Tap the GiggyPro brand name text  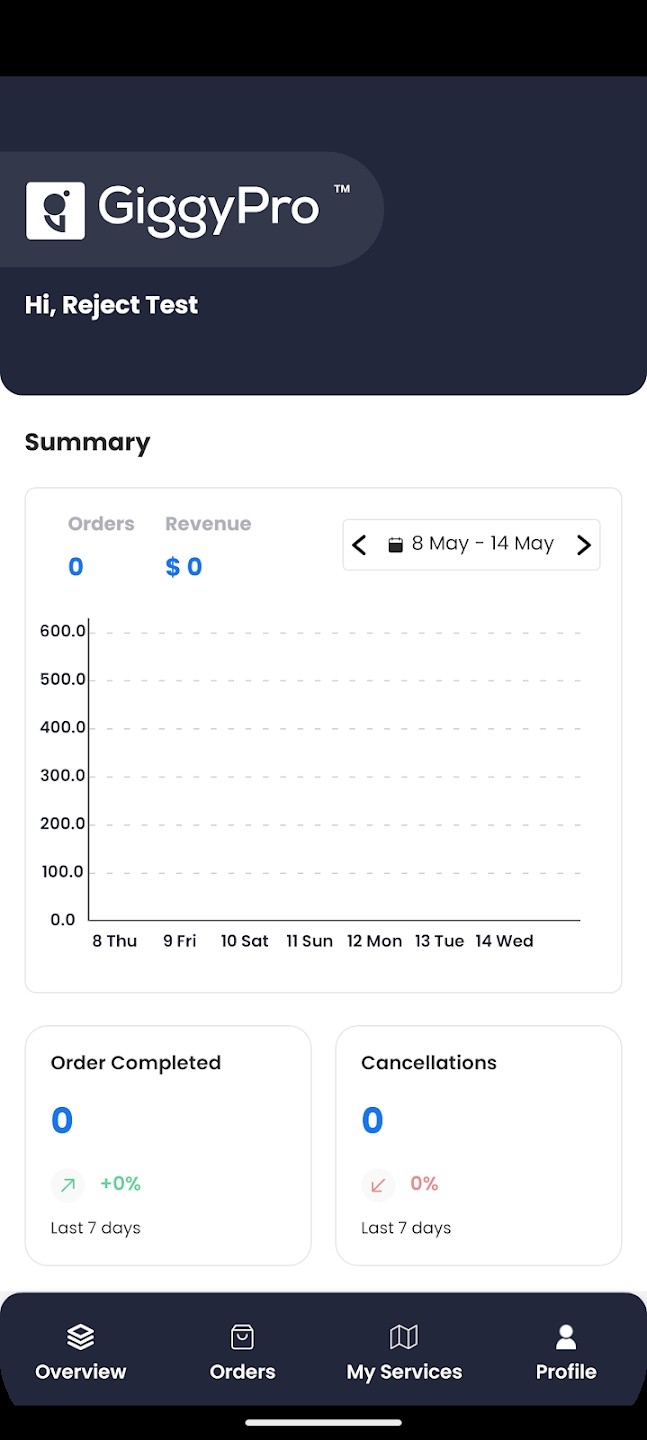(209, 208)
